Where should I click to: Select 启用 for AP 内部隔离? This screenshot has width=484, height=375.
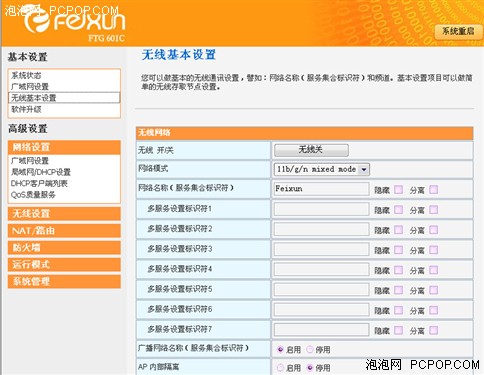pyautogui.click(x=280, y=368)
